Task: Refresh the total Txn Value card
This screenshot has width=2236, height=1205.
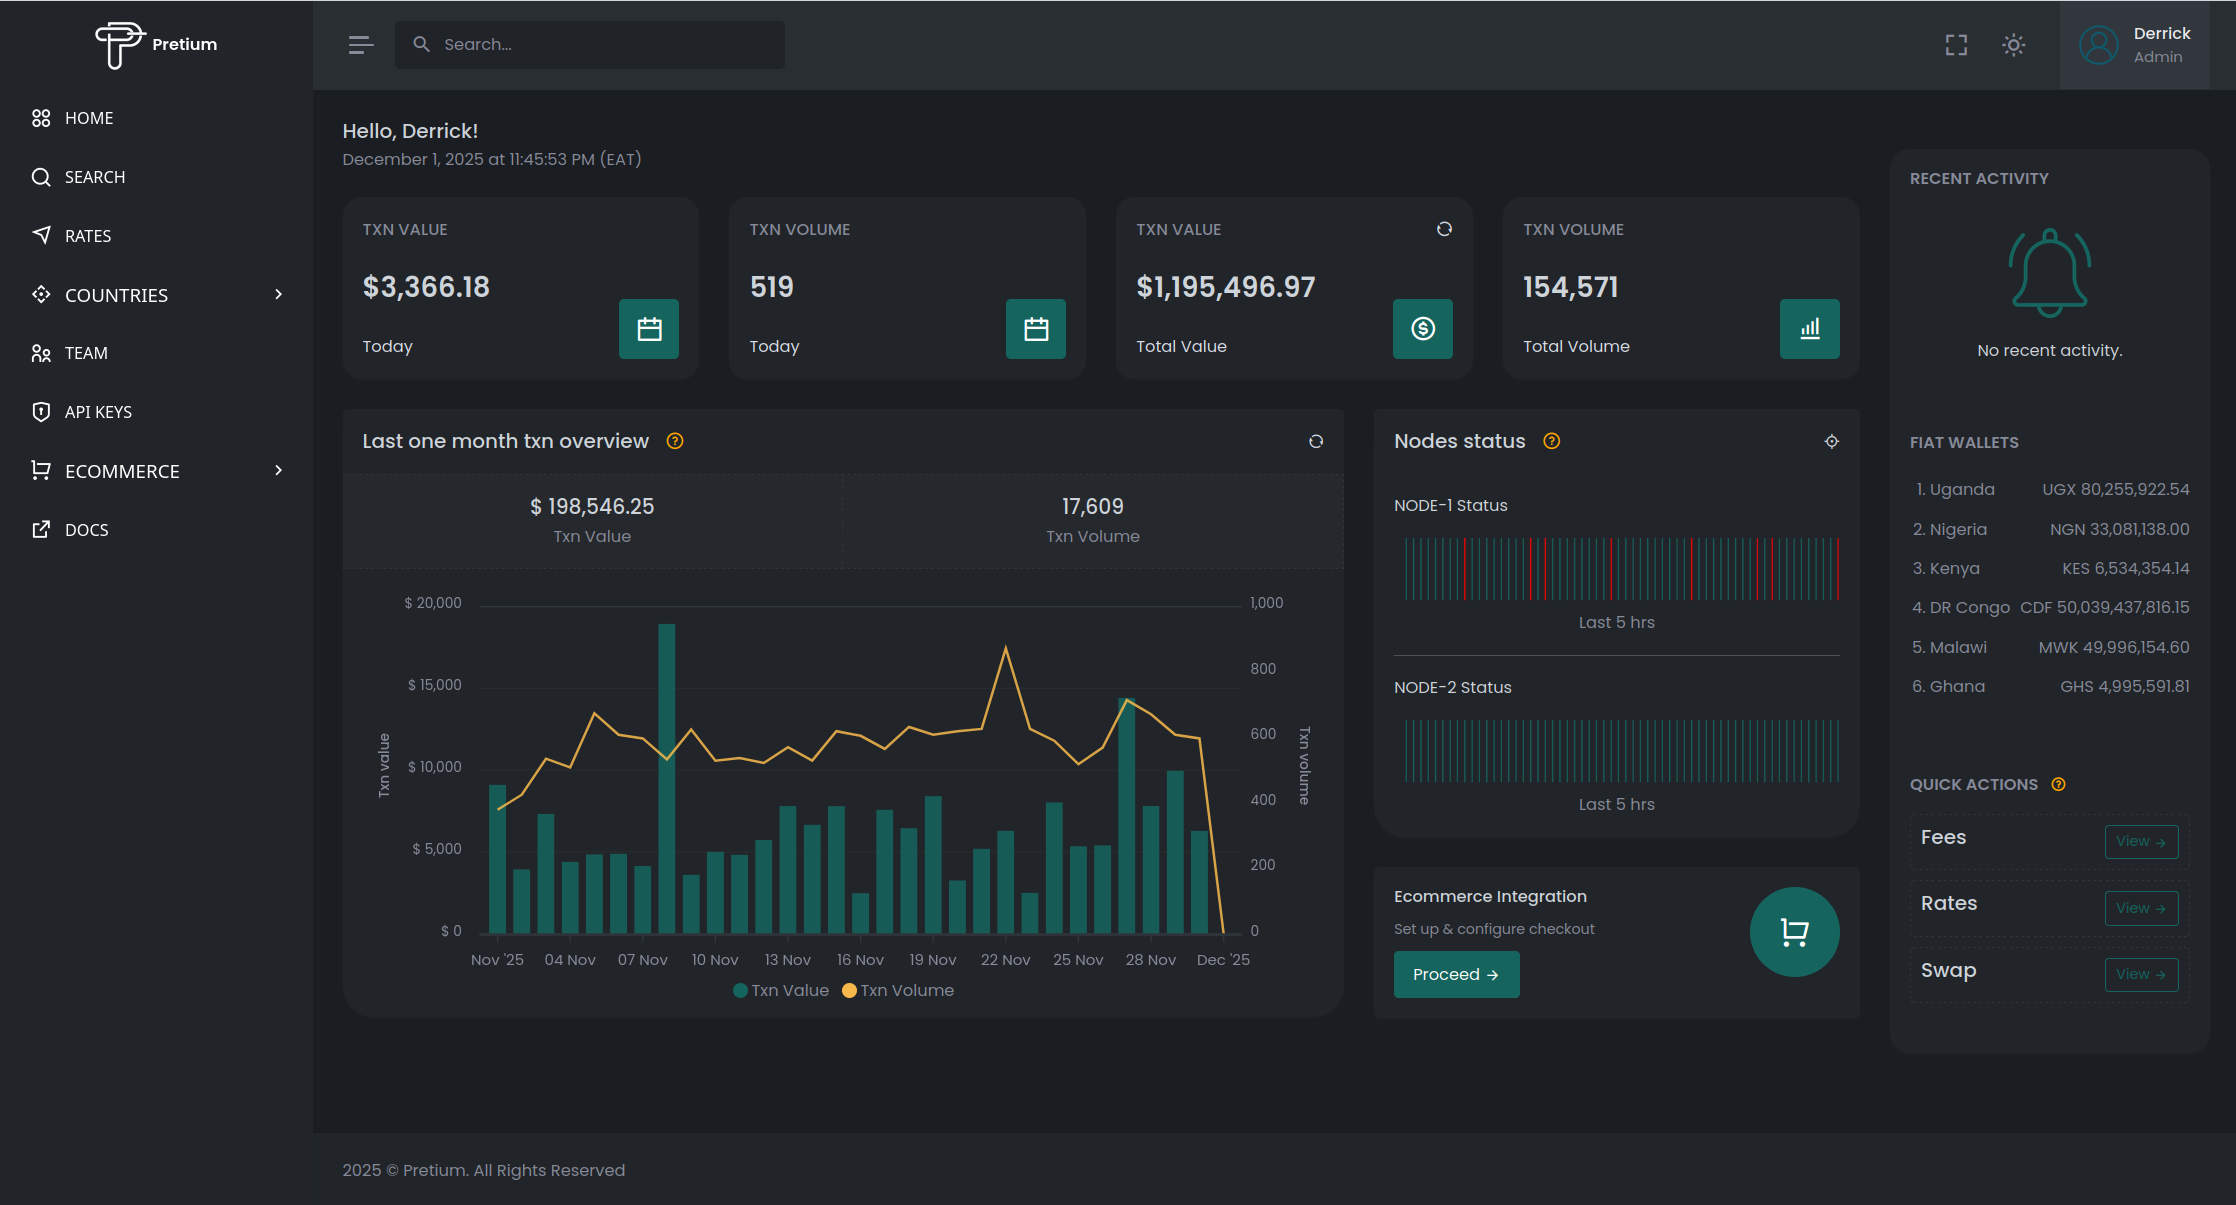Action: click(x=1444, y=229)
